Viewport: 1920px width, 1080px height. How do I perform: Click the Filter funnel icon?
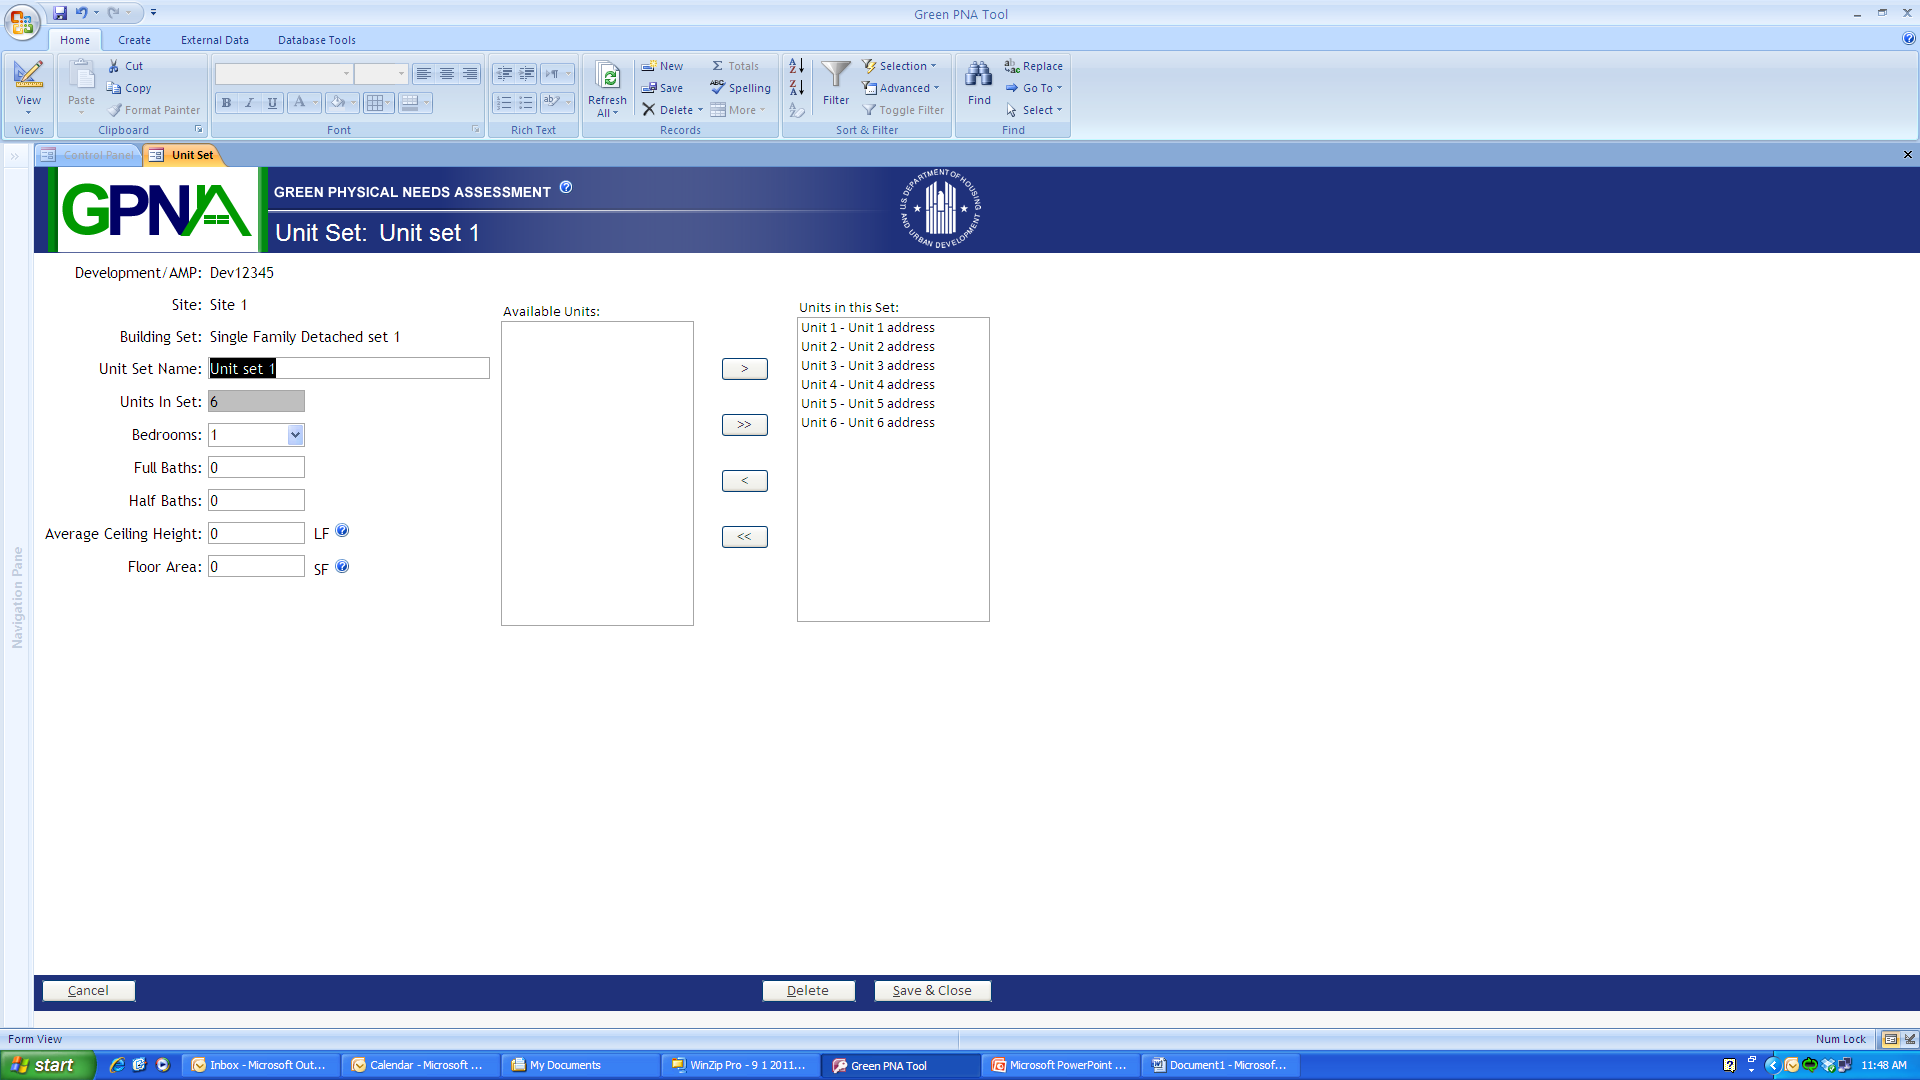pos(836,75)
